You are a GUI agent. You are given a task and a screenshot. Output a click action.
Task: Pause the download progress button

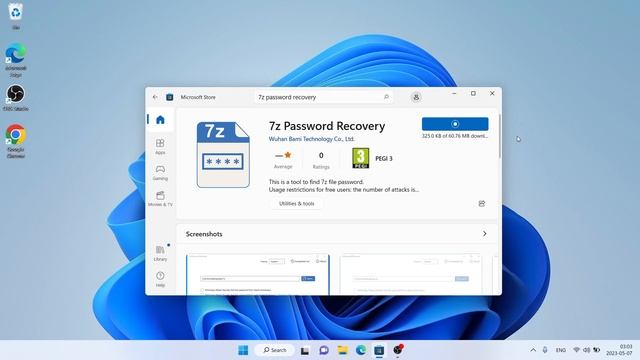click(x=455, y=124)
